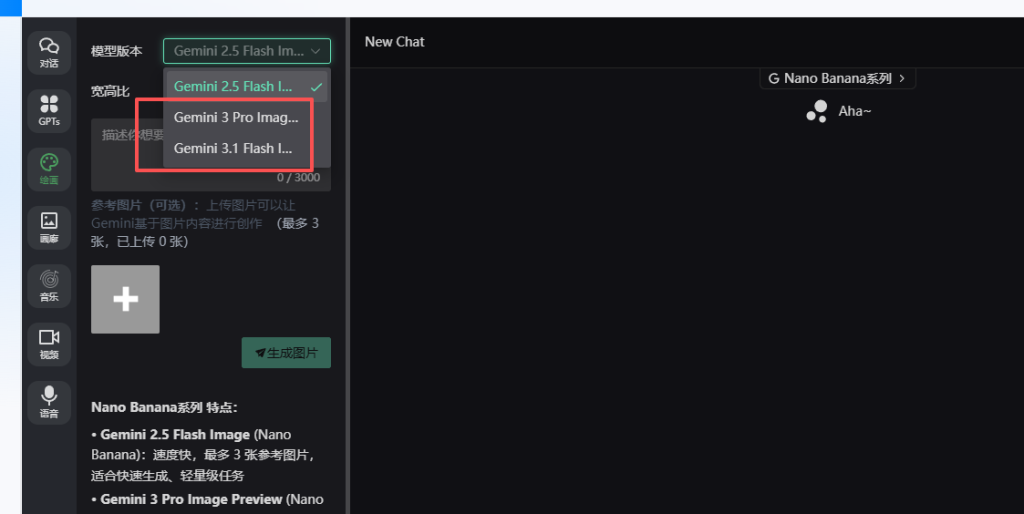Click the New Chat title
The image size is (1024, 514).
394,42
